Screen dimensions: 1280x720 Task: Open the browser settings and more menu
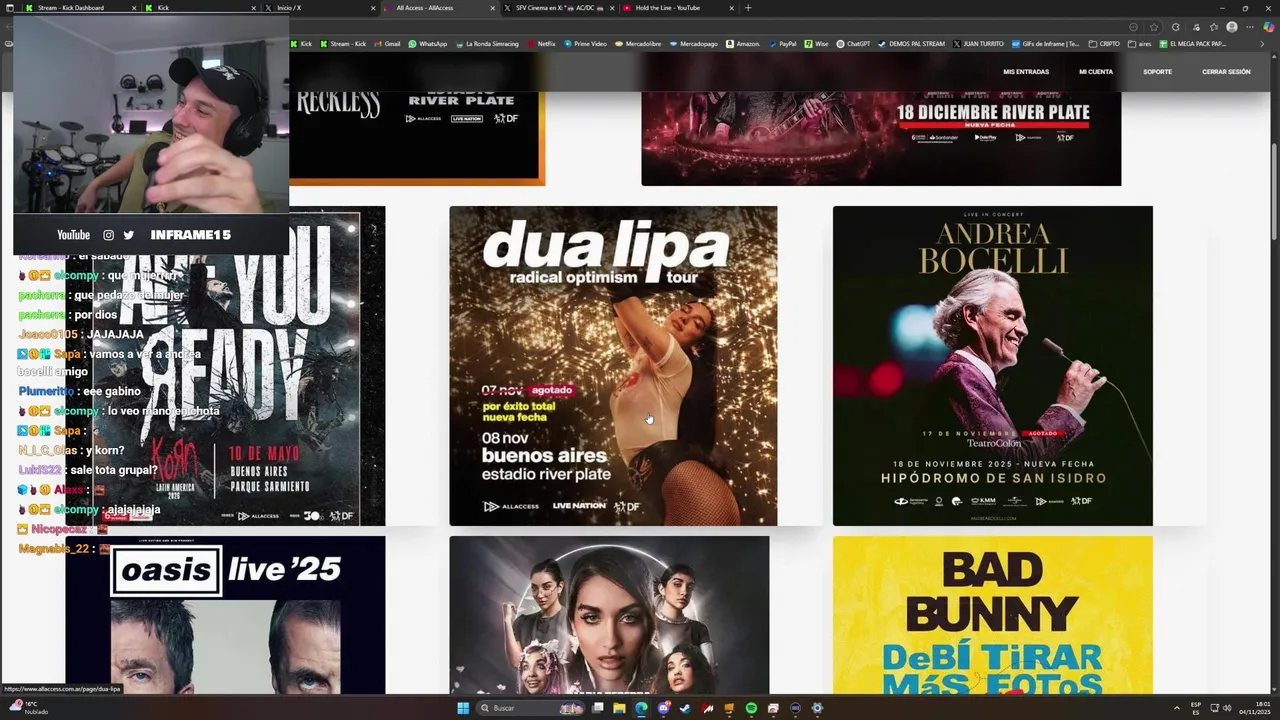(x=1250, y=27)
